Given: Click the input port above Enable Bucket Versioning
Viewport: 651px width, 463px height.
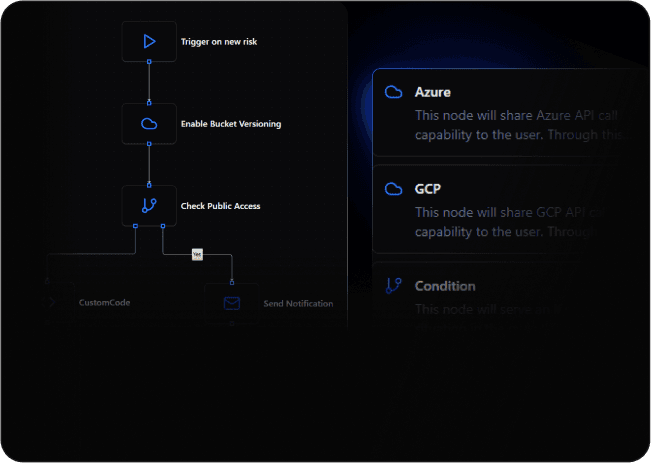Looking at the screenshot, I should [x=149, y=103].
